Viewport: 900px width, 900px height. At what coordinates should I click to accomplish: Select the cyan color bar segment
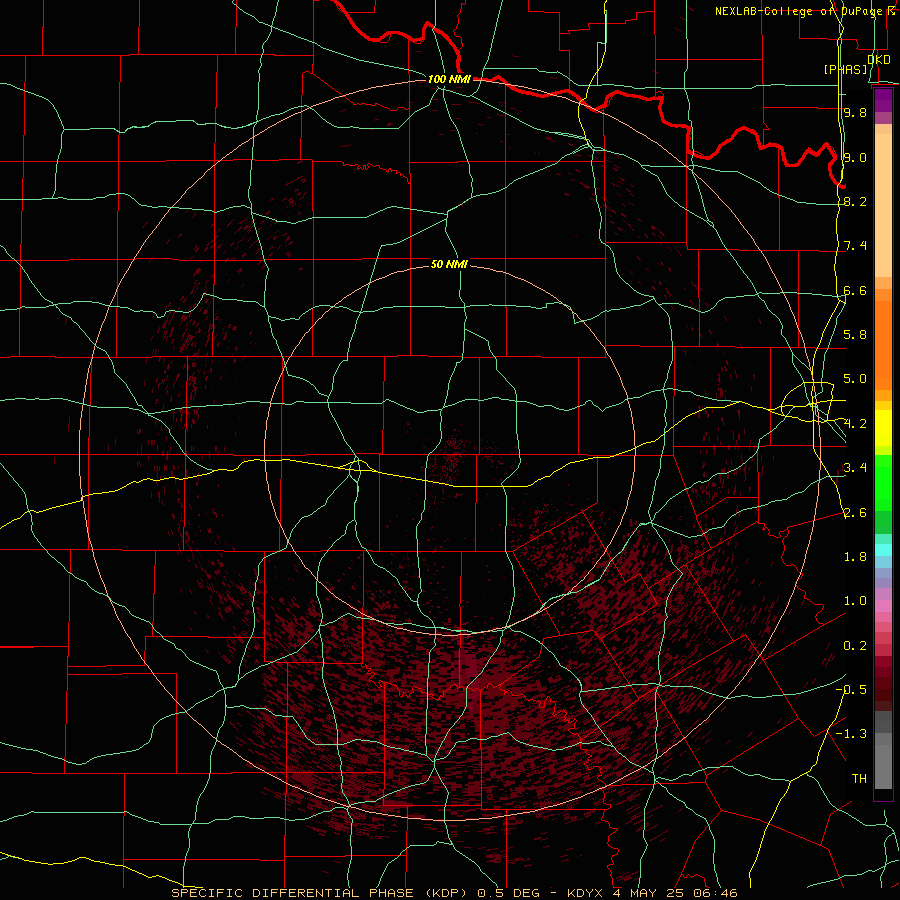pyautogui.click(x=883, y=550)
